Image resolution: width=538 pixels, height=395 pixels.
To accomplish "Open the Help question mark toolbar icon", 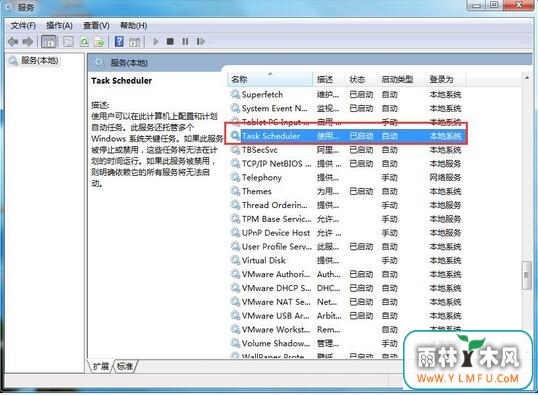I will pos(119,42).
